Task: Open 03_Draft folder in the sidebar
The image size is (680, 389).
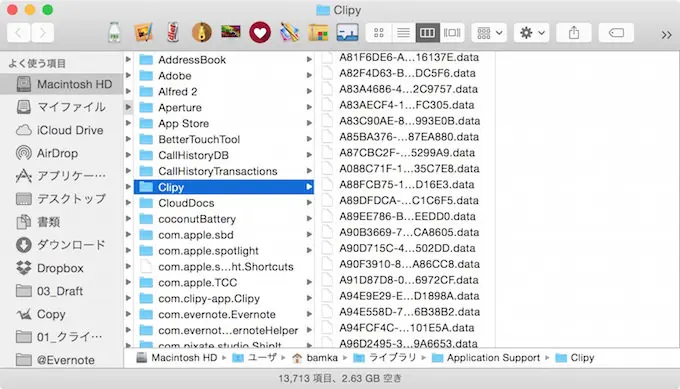Action: click(x=62, y=291)
